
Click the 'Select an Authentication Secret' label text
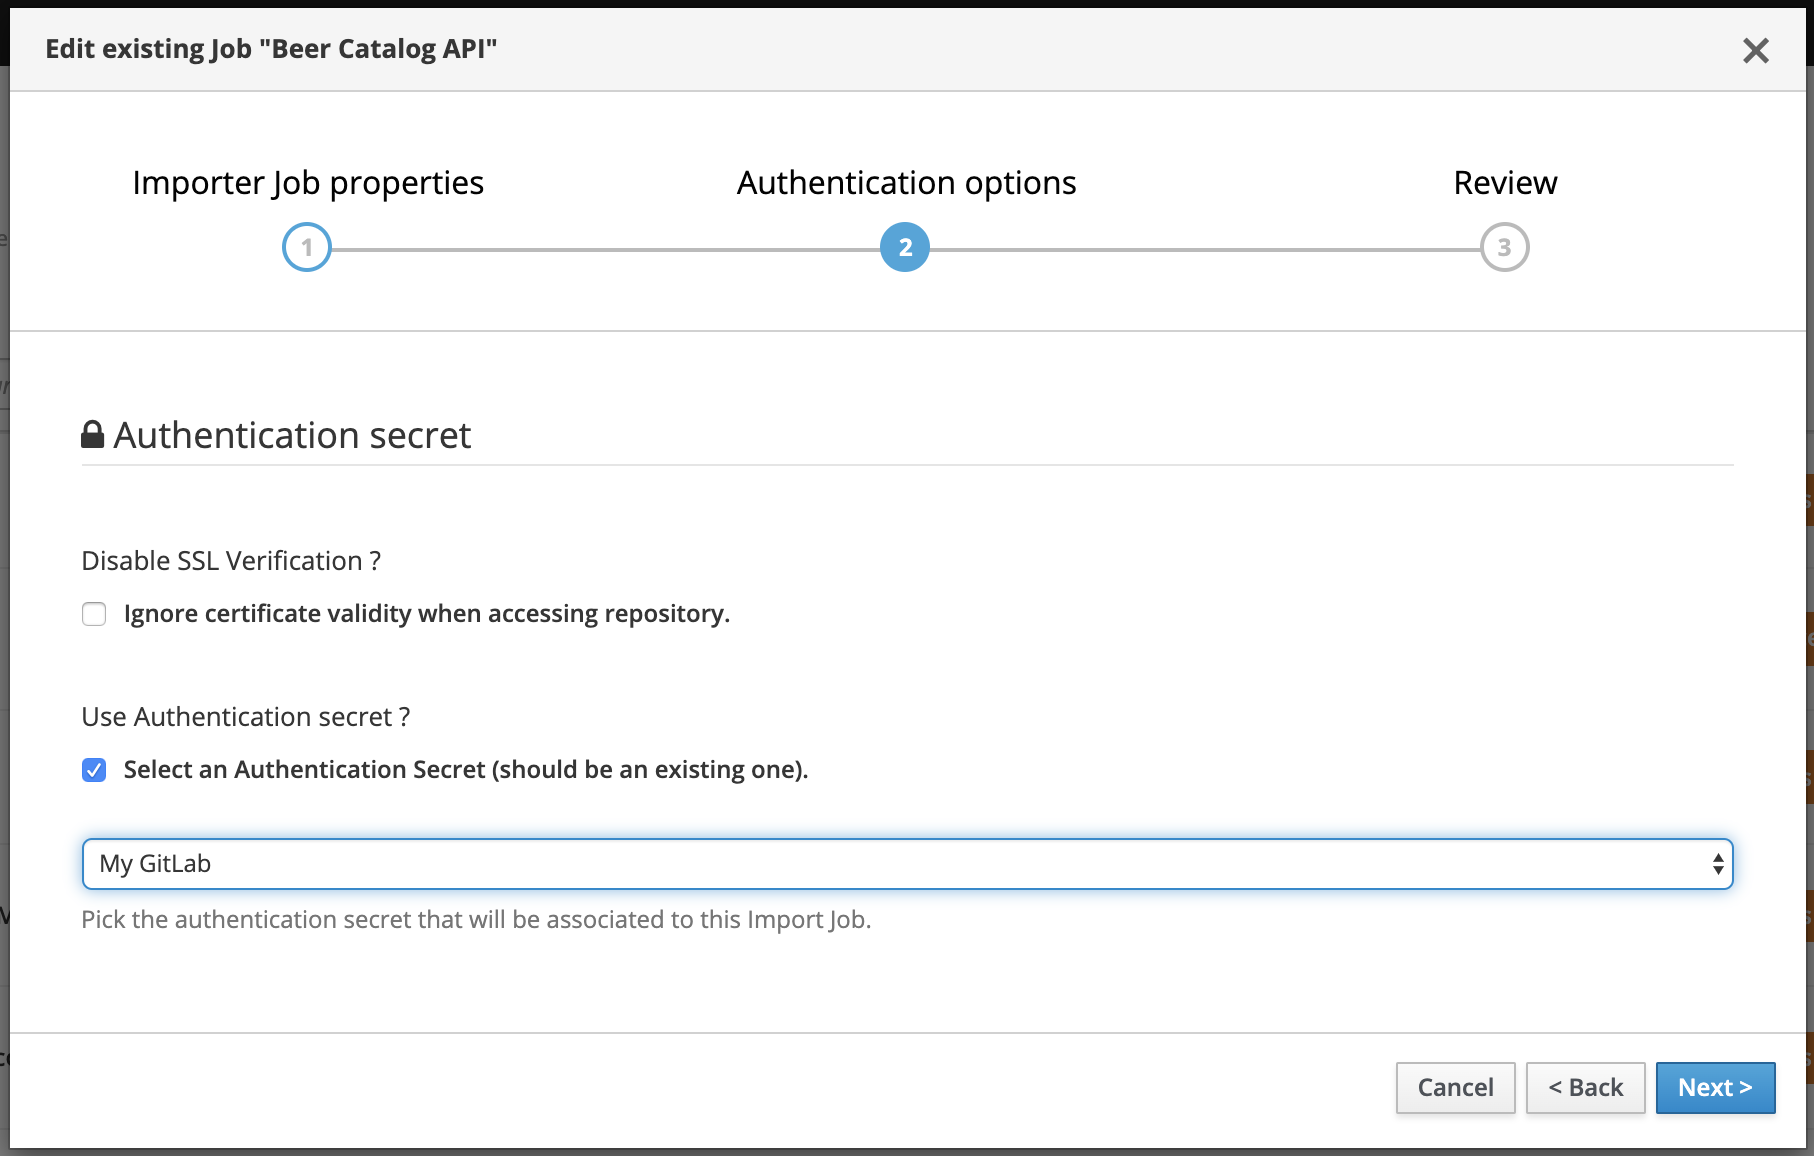coord(465,770)
